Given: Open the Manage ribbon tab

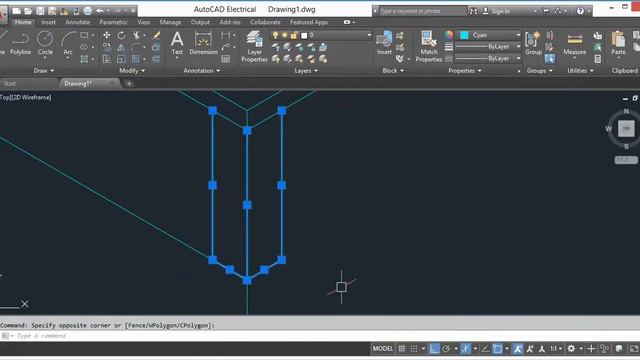Looking at the screenshot, I should tap(170, 22).
